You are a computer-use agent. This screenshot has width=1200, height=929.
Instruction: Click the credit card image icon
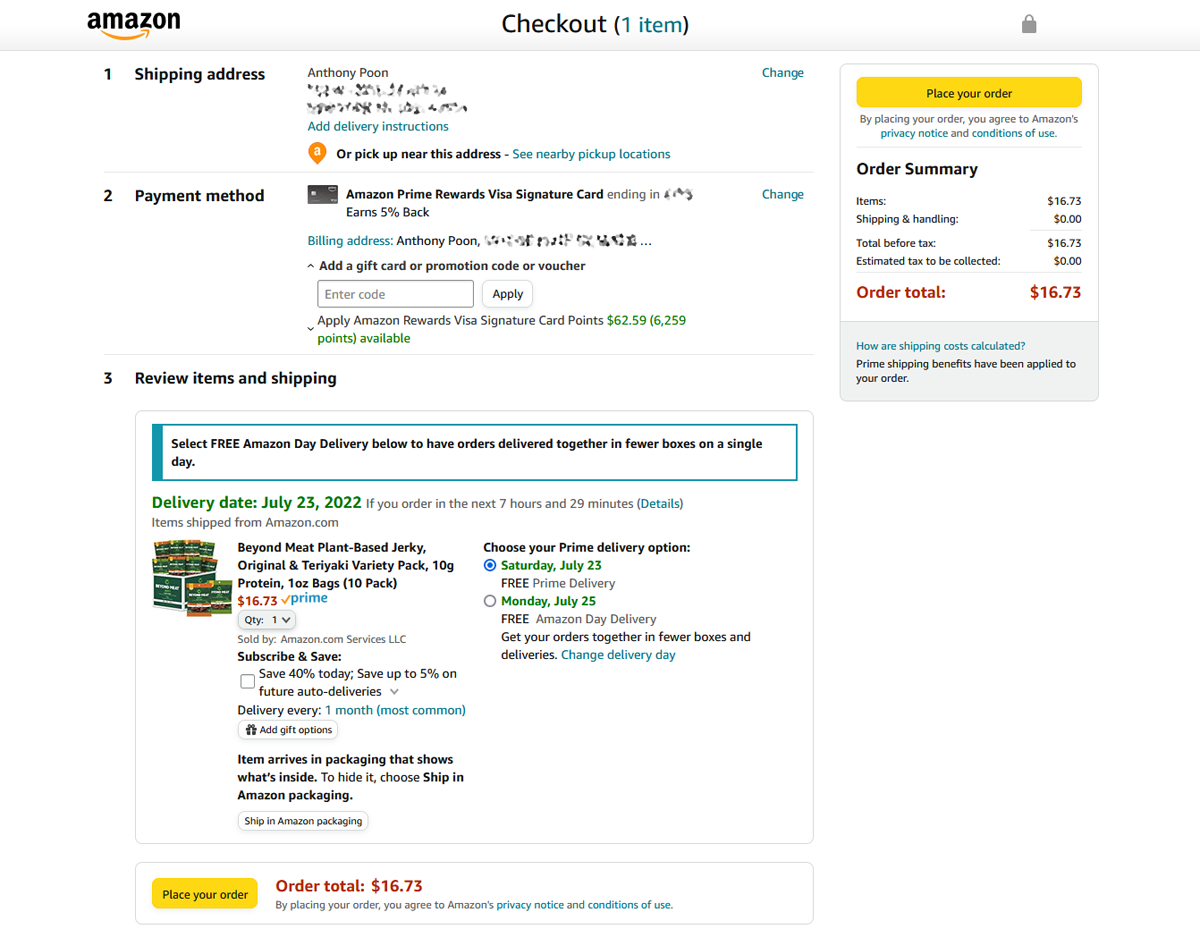pyautogui.click(x=318, y=195)
